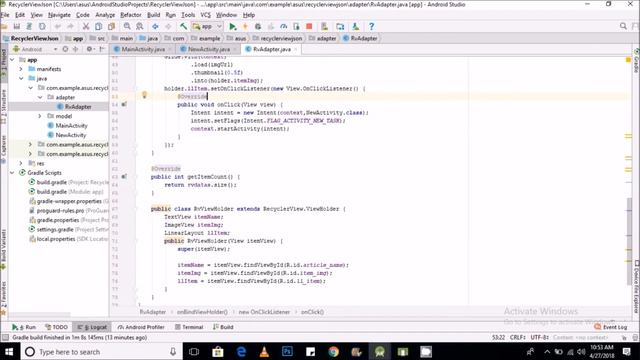Viewport: 640px width, 360px height.
Task: Click the Profile app gauge icon
Action: pos(283,26)
